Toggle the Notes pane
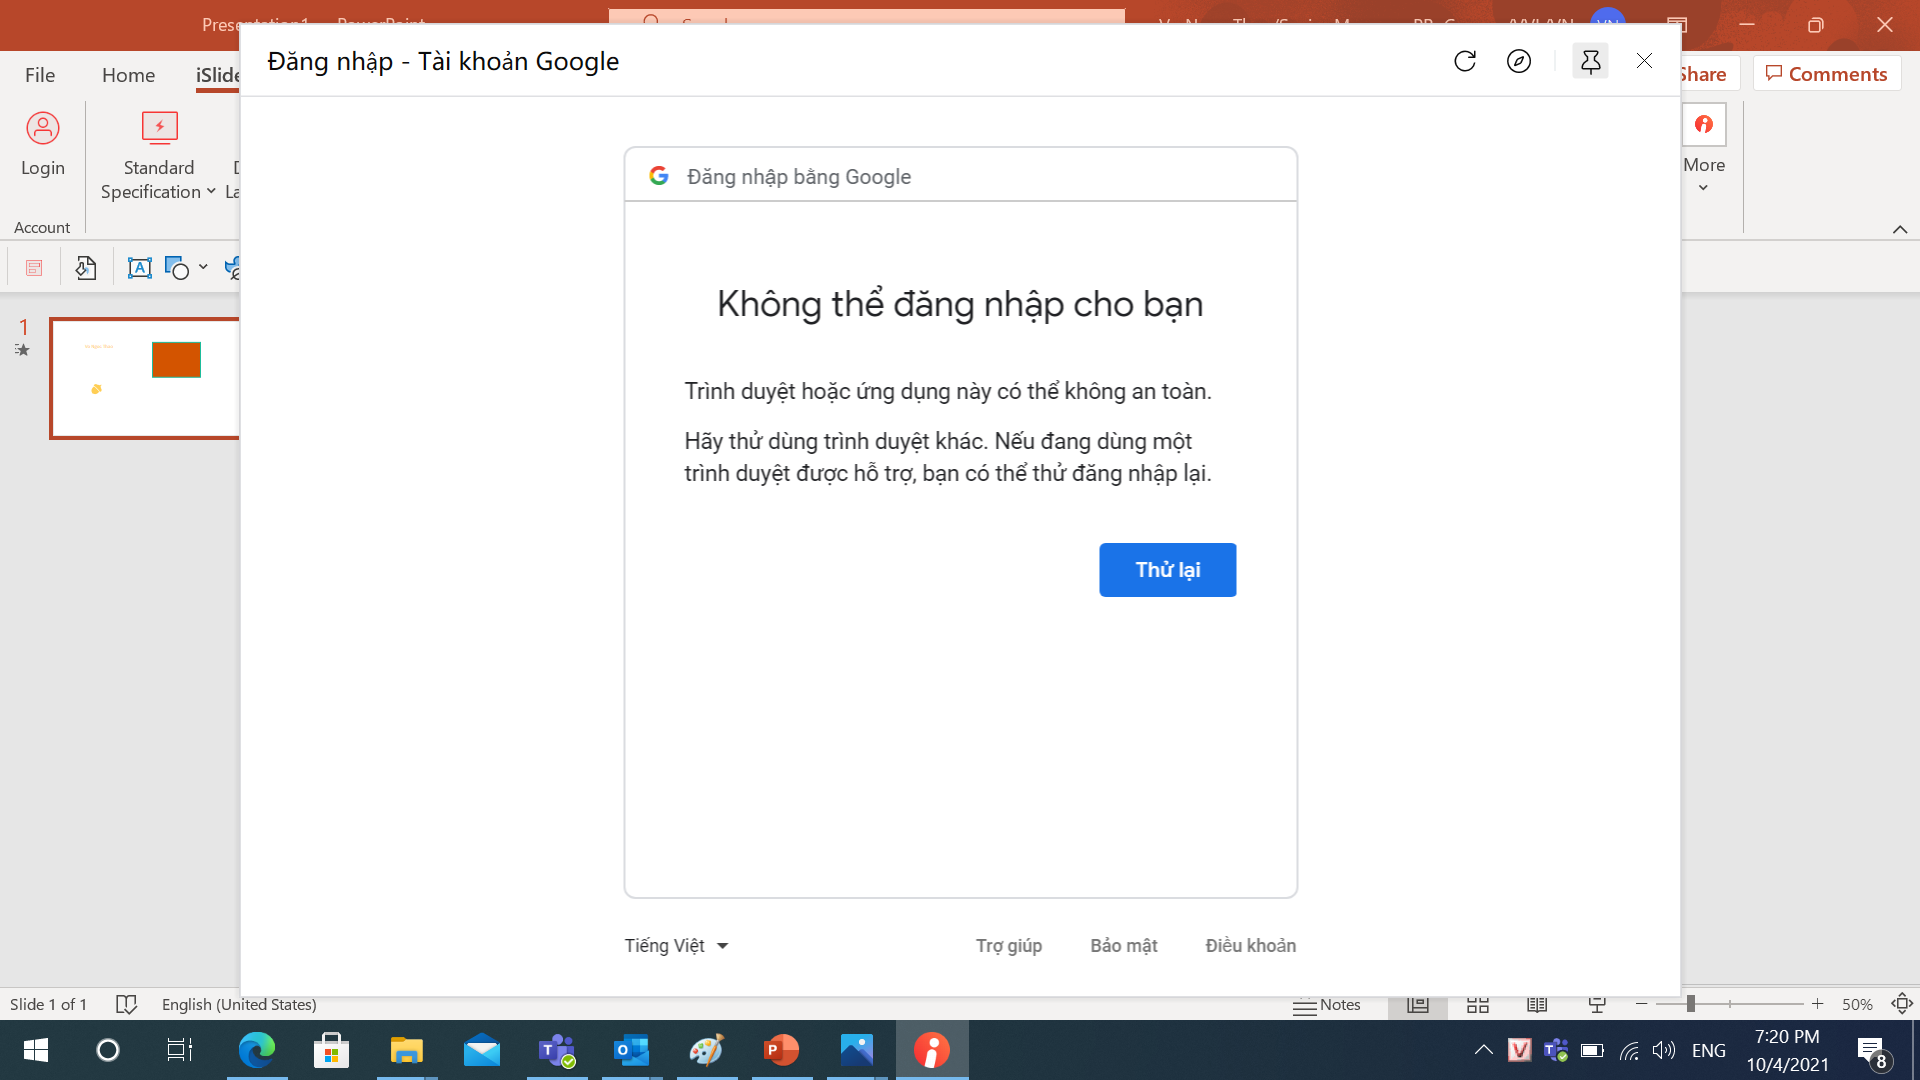Image resolution: width=1920 pixels, height=1080 pixels. pyautogui.click(x=1327, y=1004)
